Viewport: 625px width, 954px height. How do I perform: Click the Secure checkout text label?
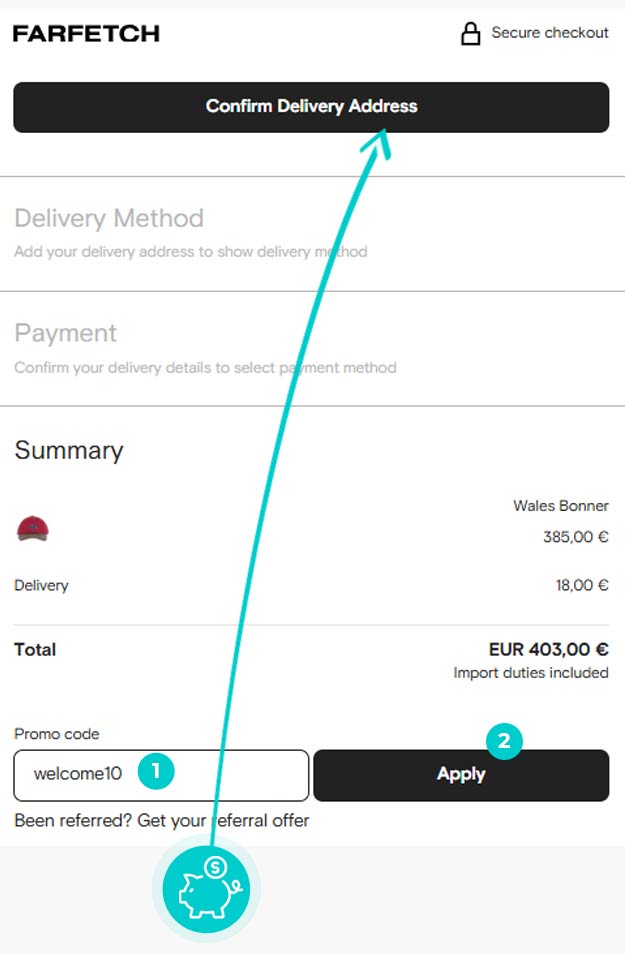(550, 32)
